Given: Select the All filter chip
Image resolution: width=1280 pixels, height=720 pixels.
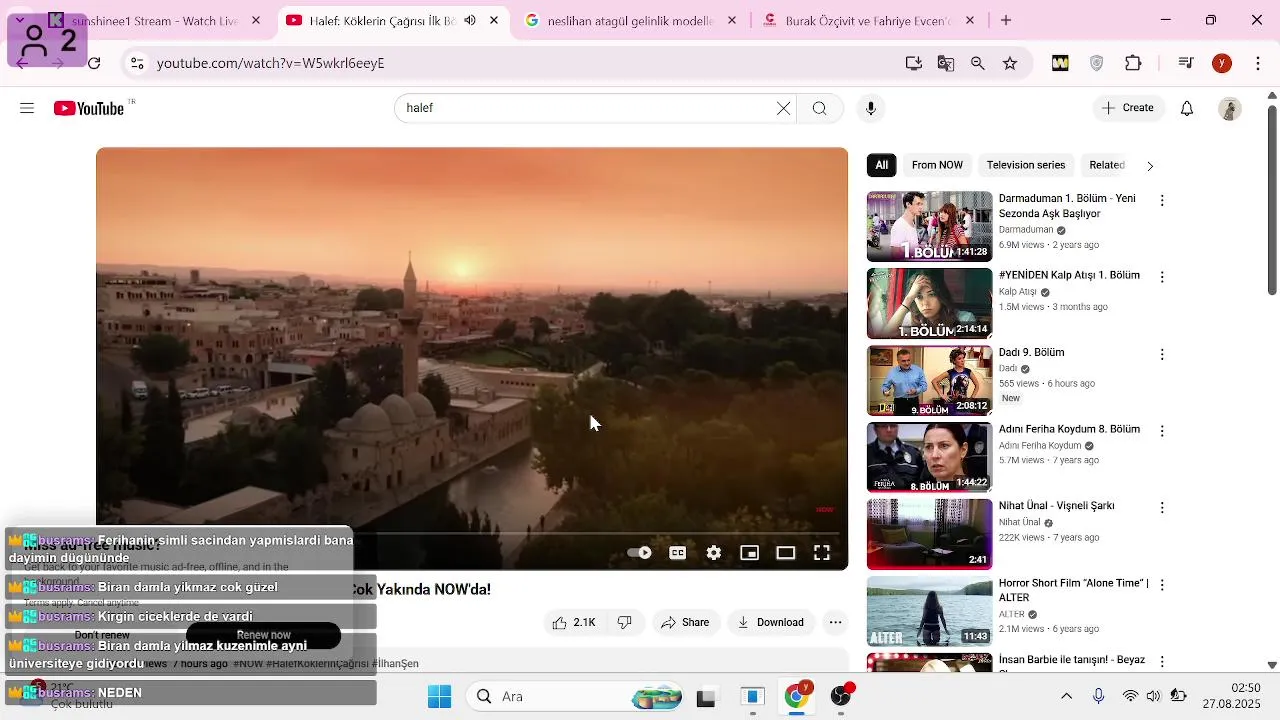Looking at the screenshot, I should click(881, 165).
